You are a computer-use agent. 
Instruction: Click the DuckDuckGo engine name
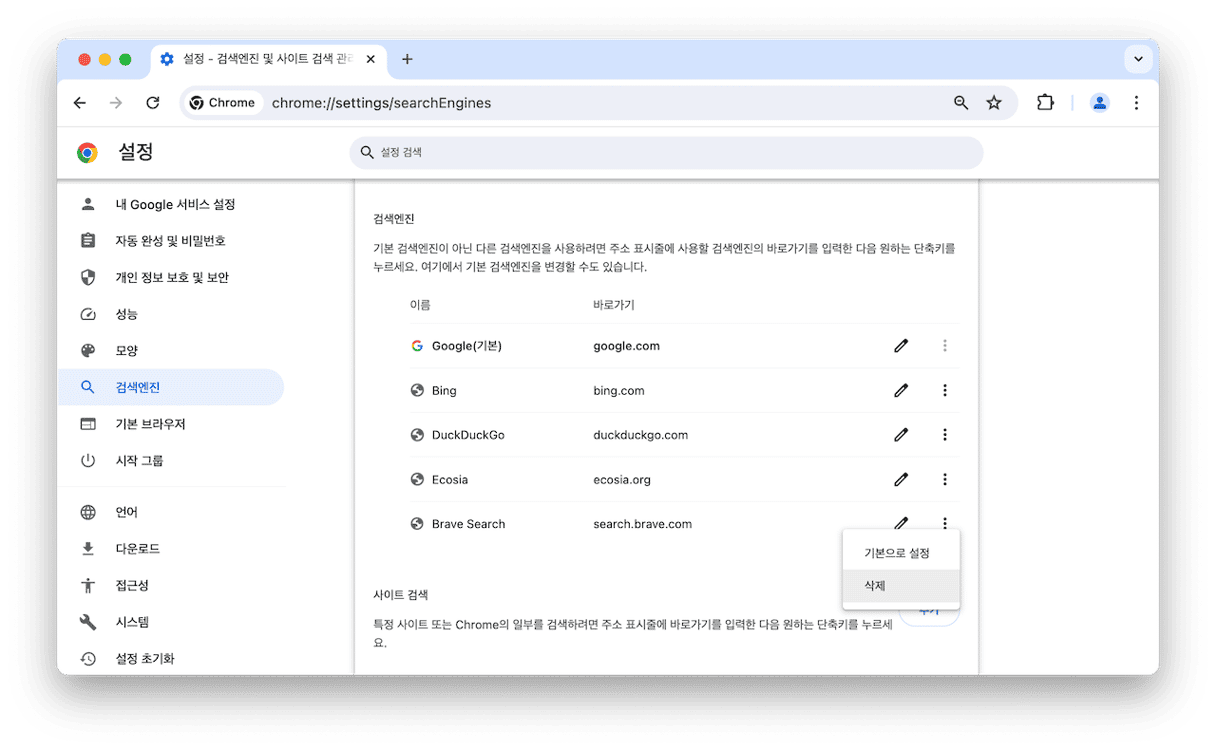click(x=468, y=435)
